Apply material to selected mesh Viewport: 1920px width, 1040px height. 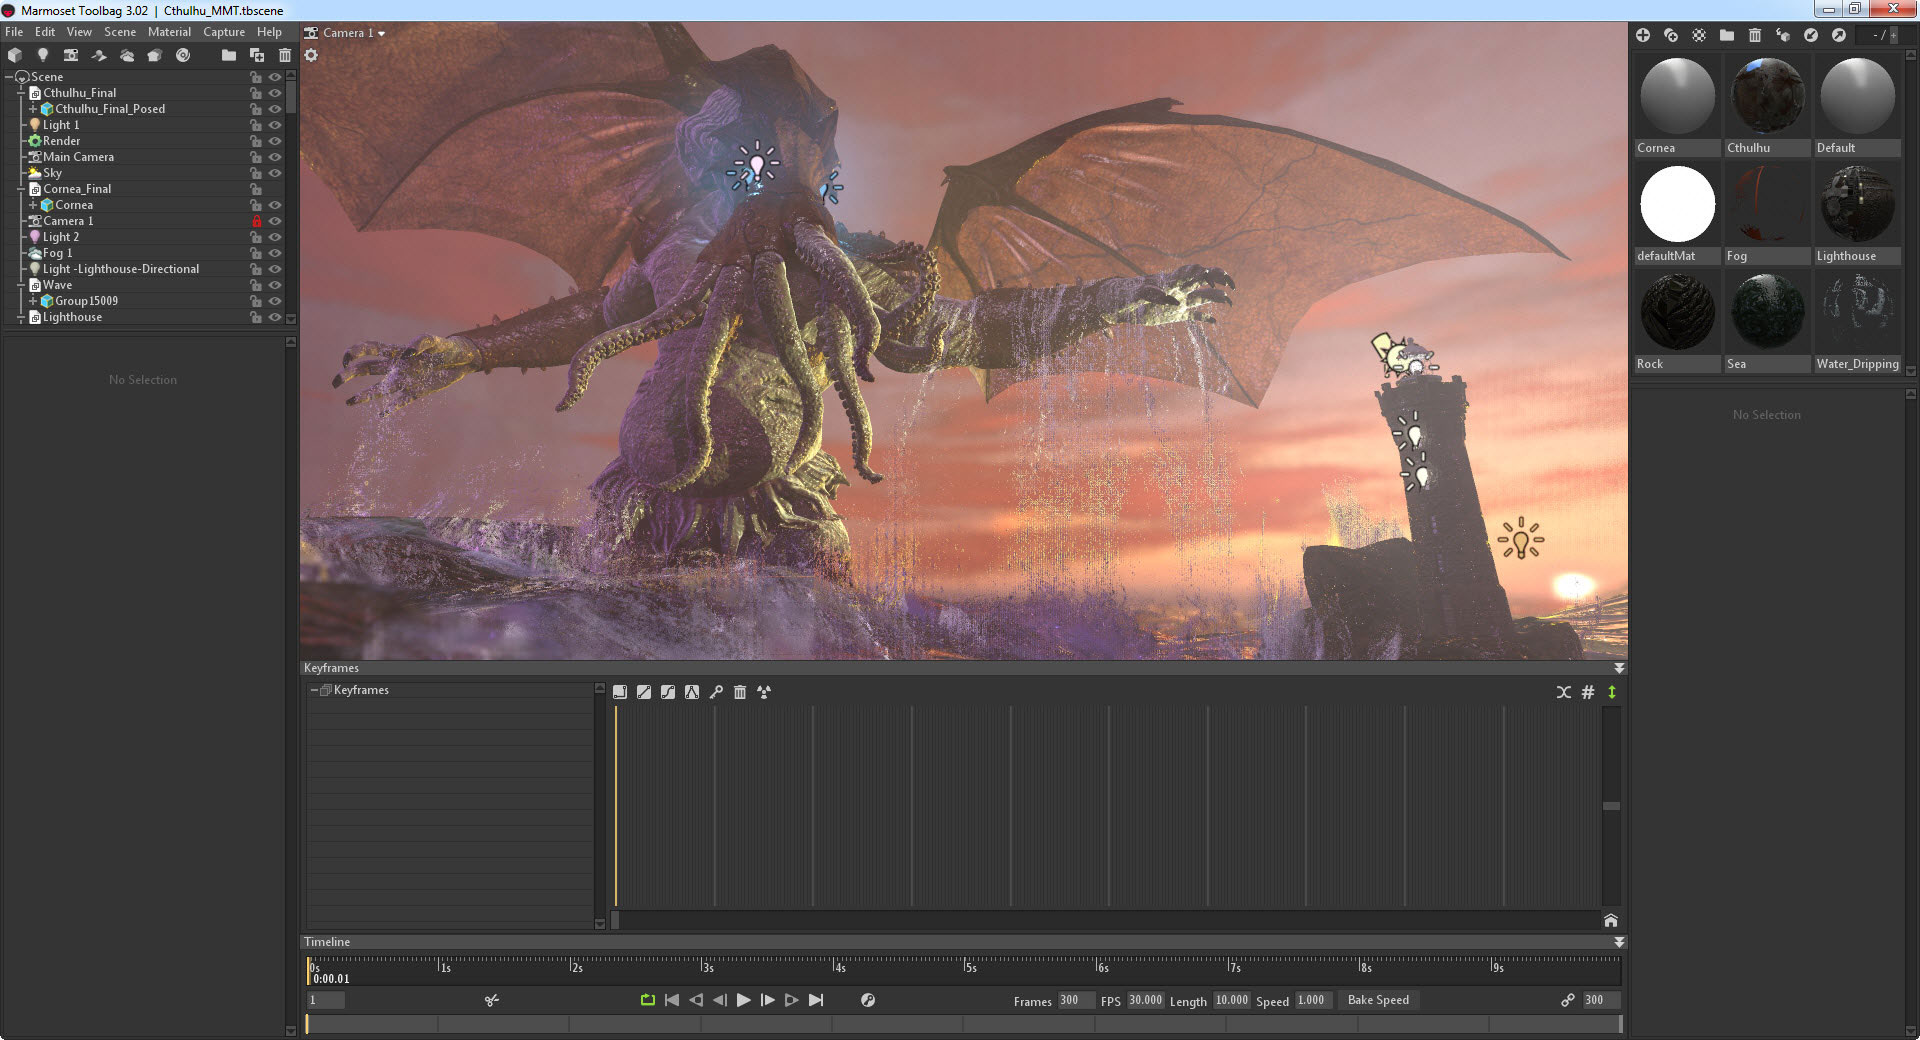(x=1783, y=35)
